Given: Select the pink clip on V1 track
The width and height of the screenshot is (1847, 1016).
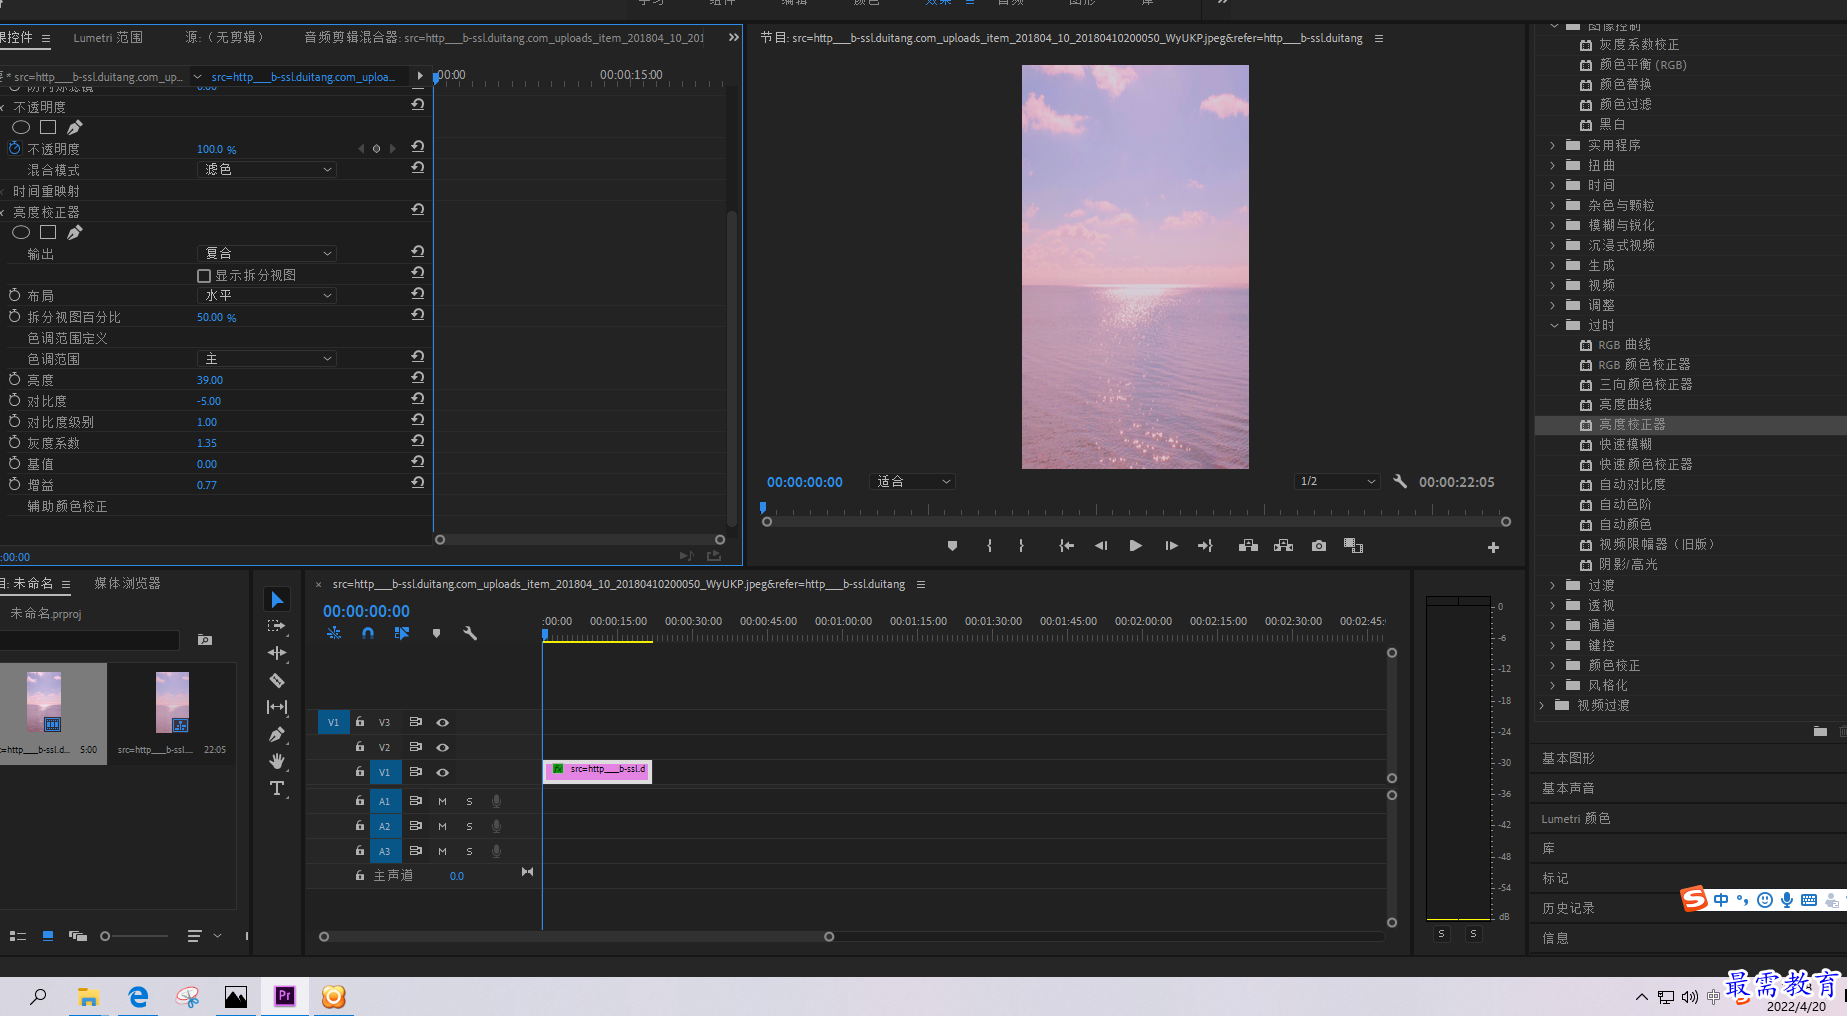Looking at the screenshot, I should [x=597, y=771].
